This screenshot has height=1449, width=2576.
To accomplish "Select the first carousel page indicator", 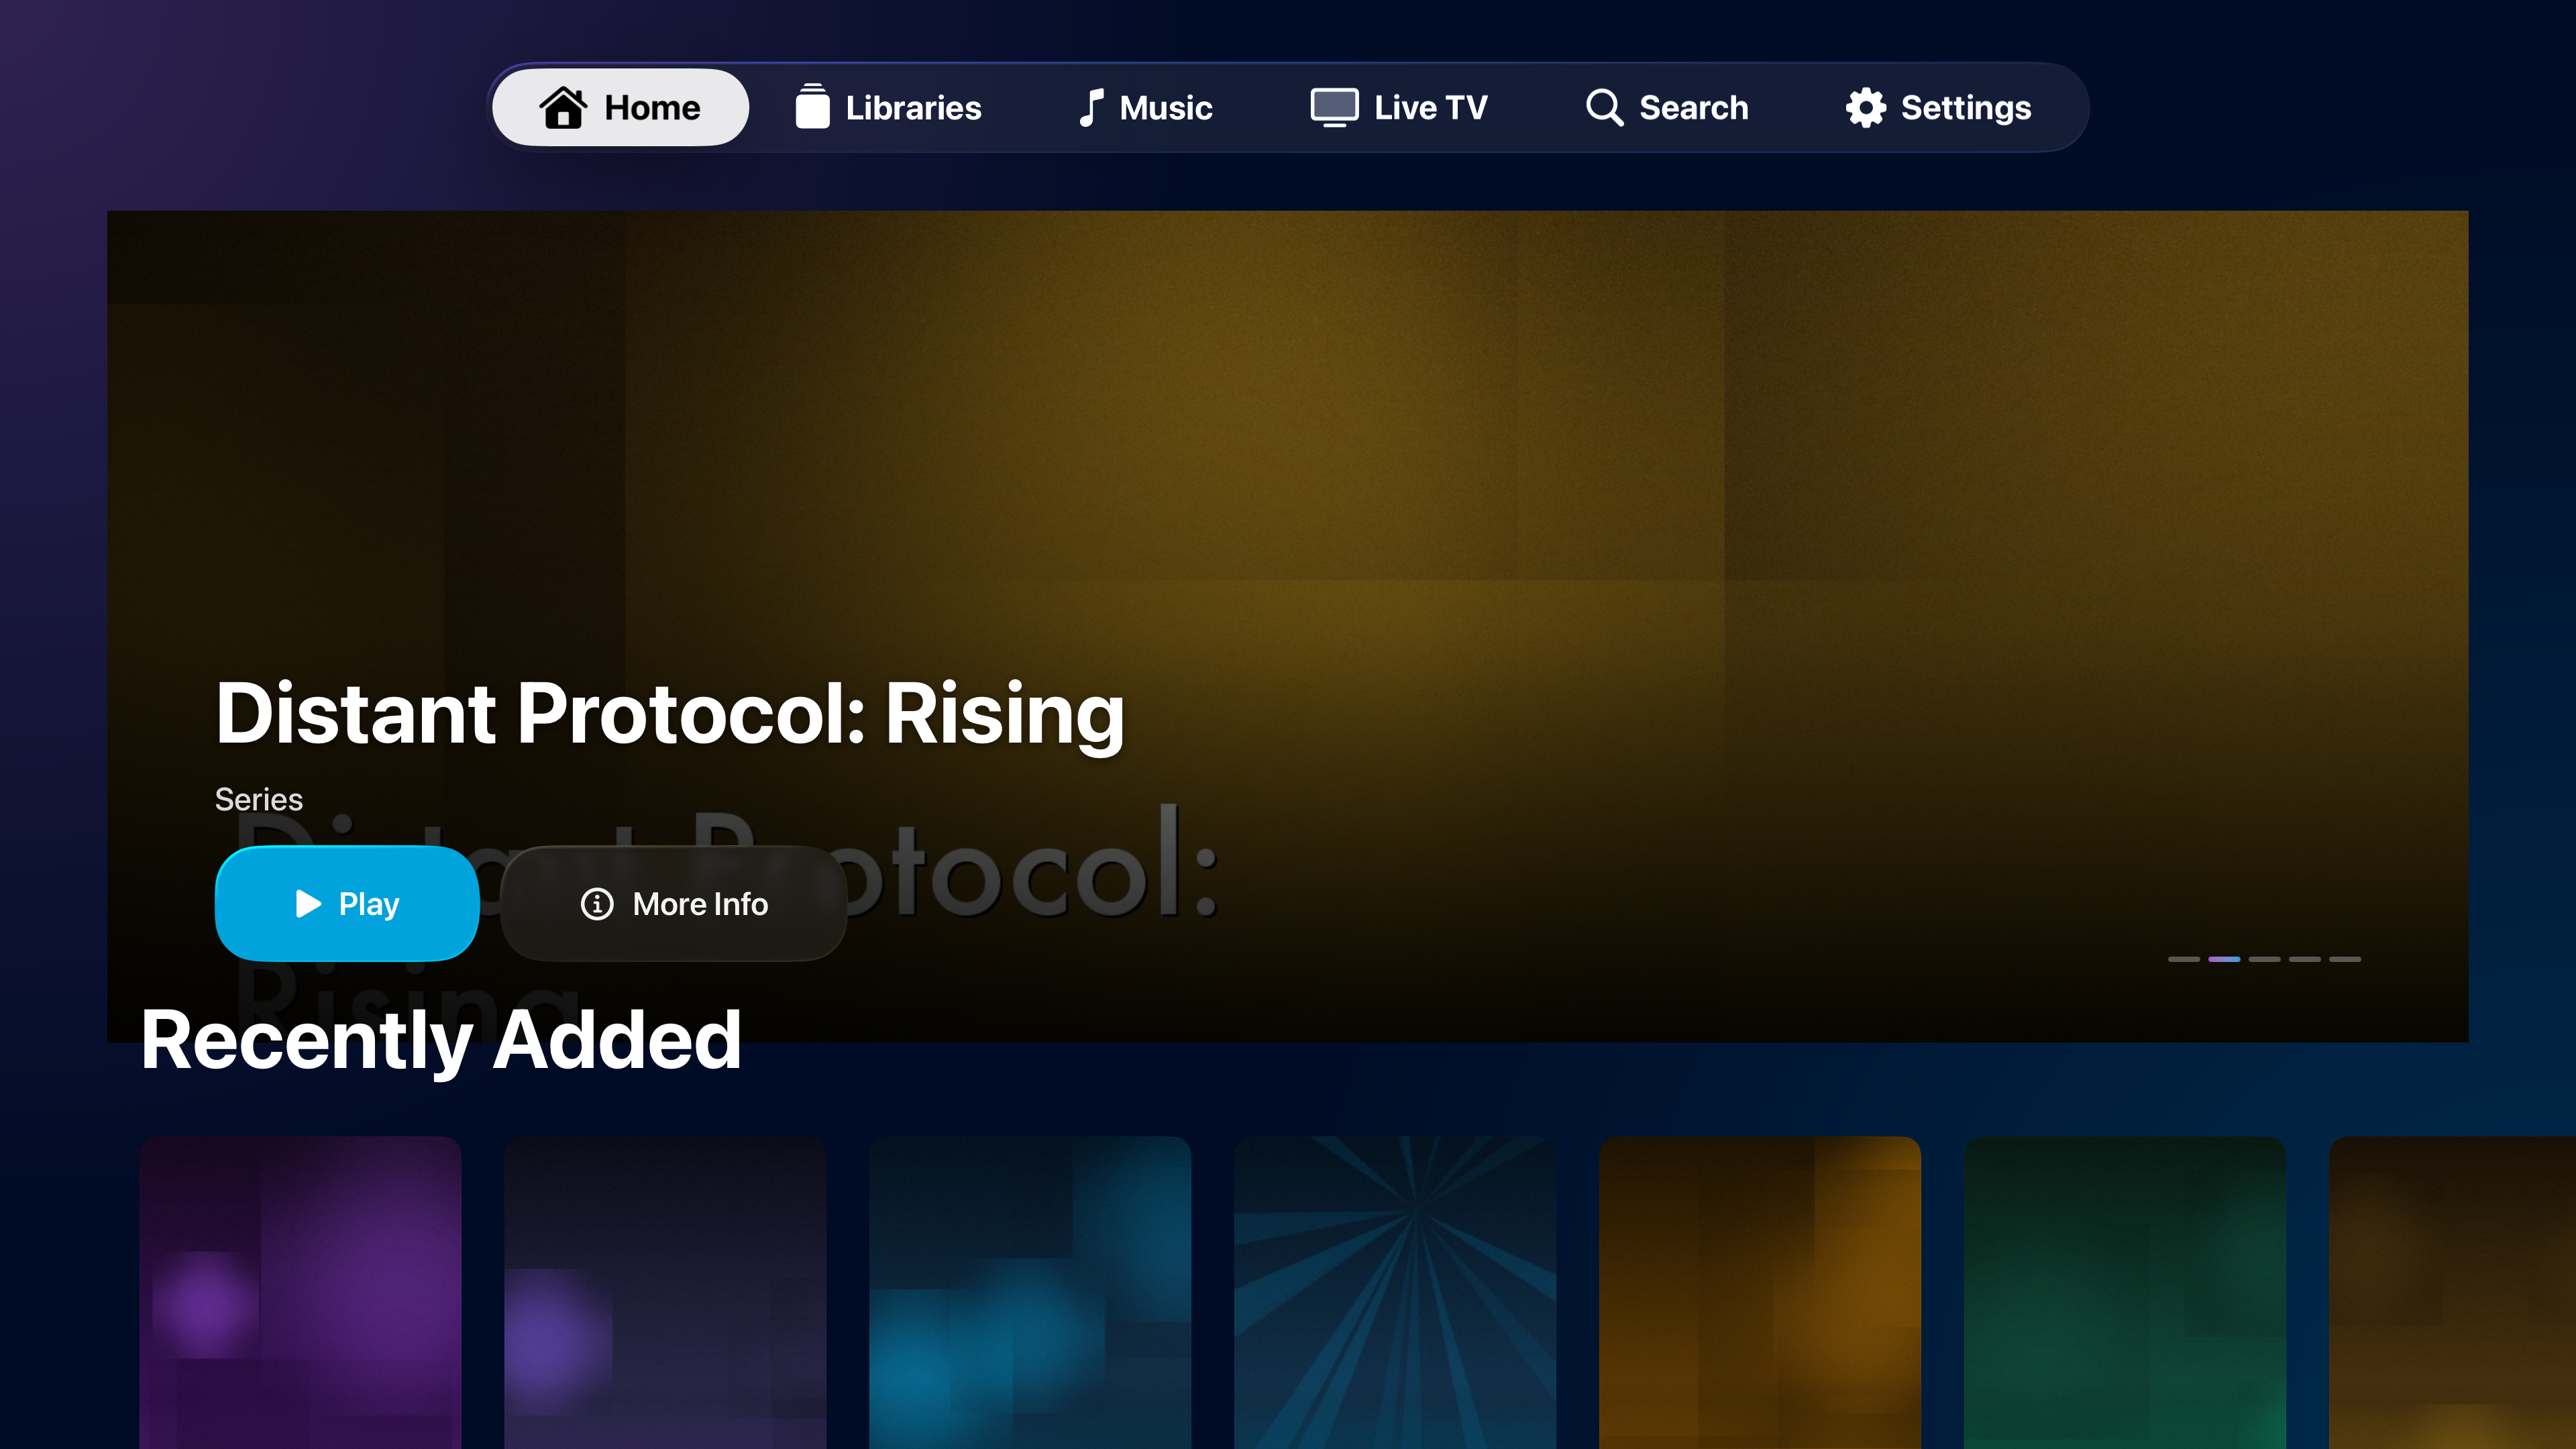I will (2183, 959).
